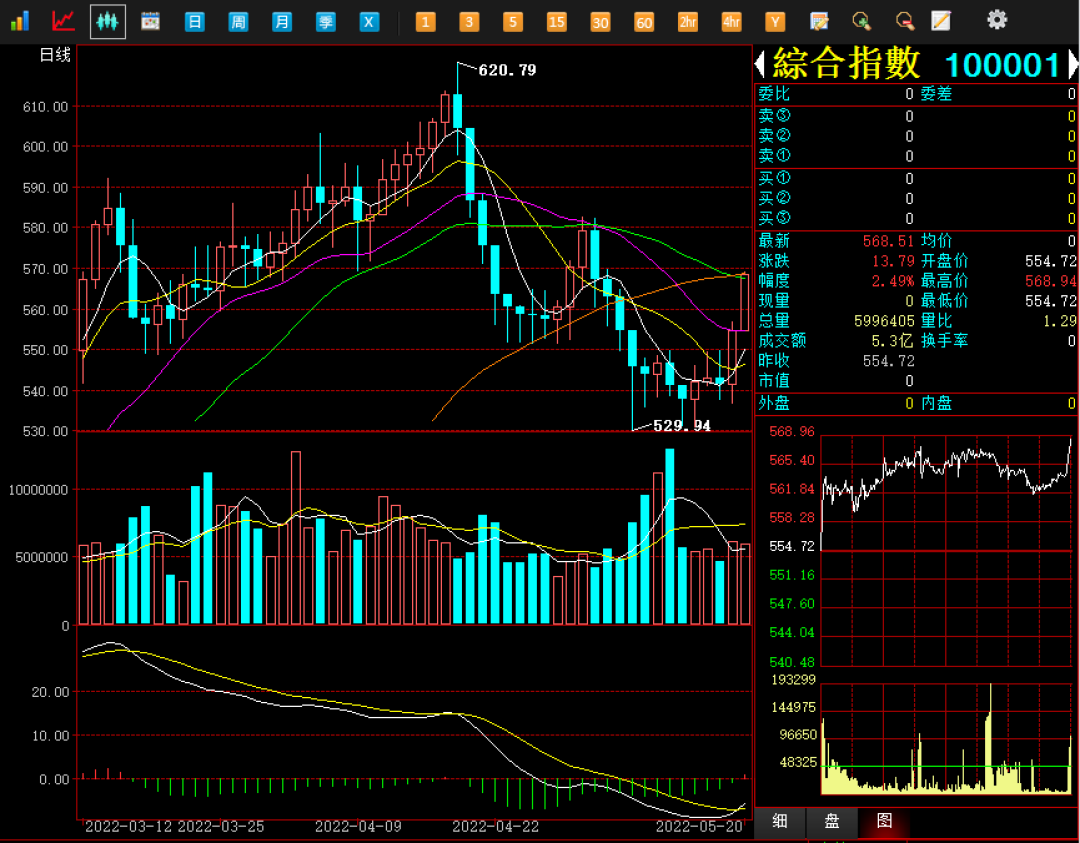Click the symbol code 100001
Image resolution: width=1080 pixels, height=843 pixels.
(1002, 65)
